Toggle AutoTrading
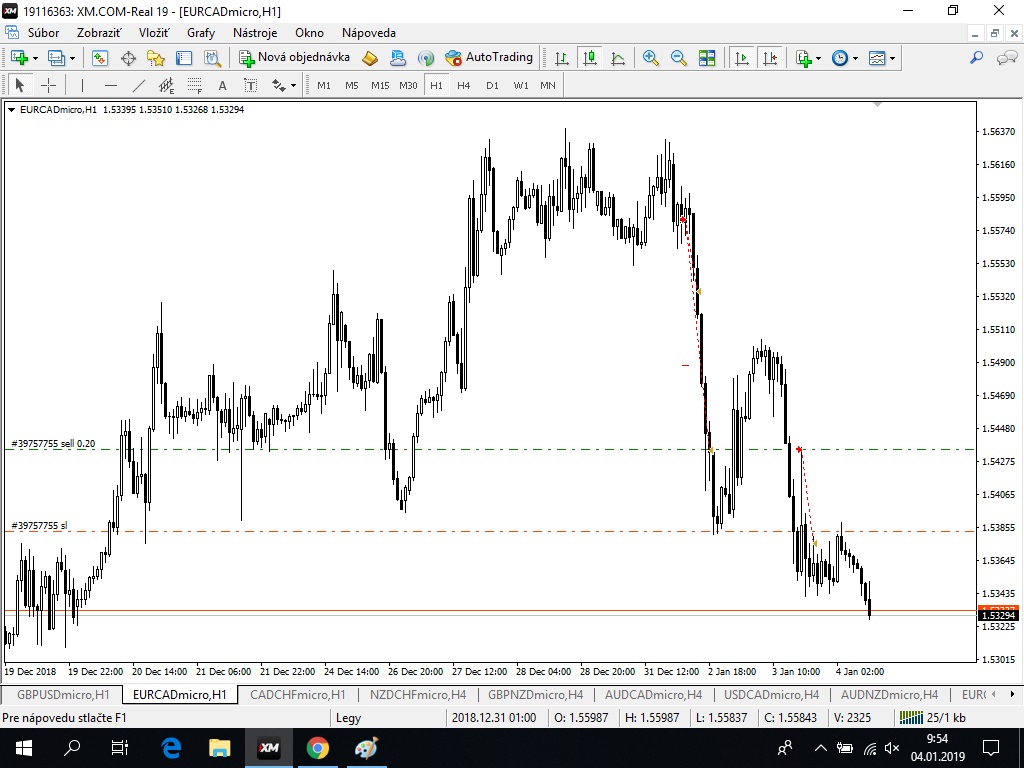 pyautogui.click(x=489, y=57)
